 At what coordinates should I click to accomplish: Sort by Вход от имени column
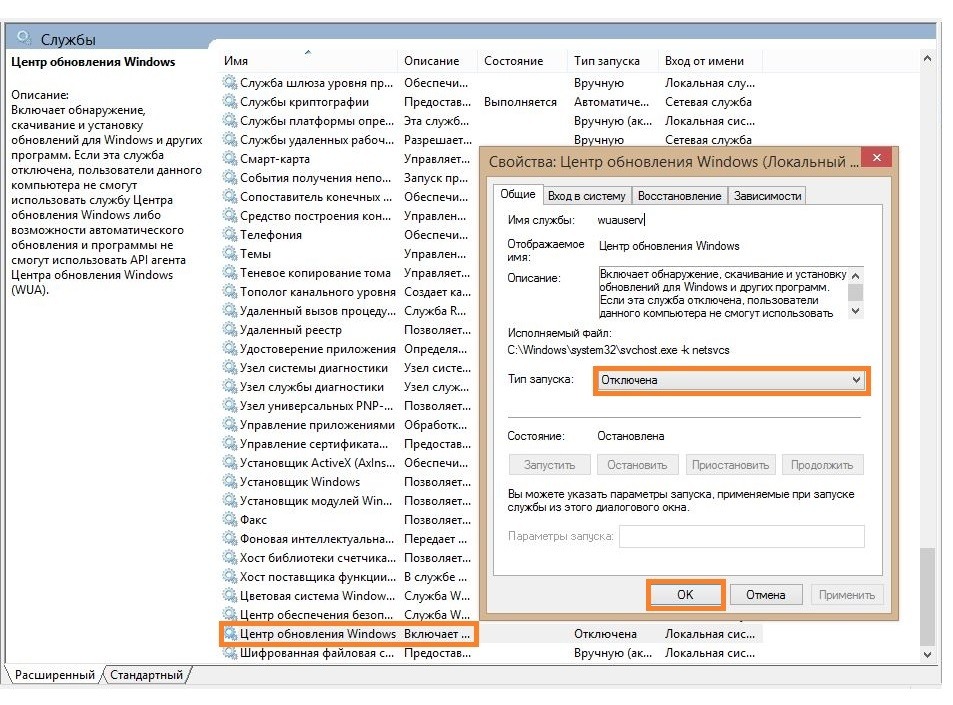710,61
